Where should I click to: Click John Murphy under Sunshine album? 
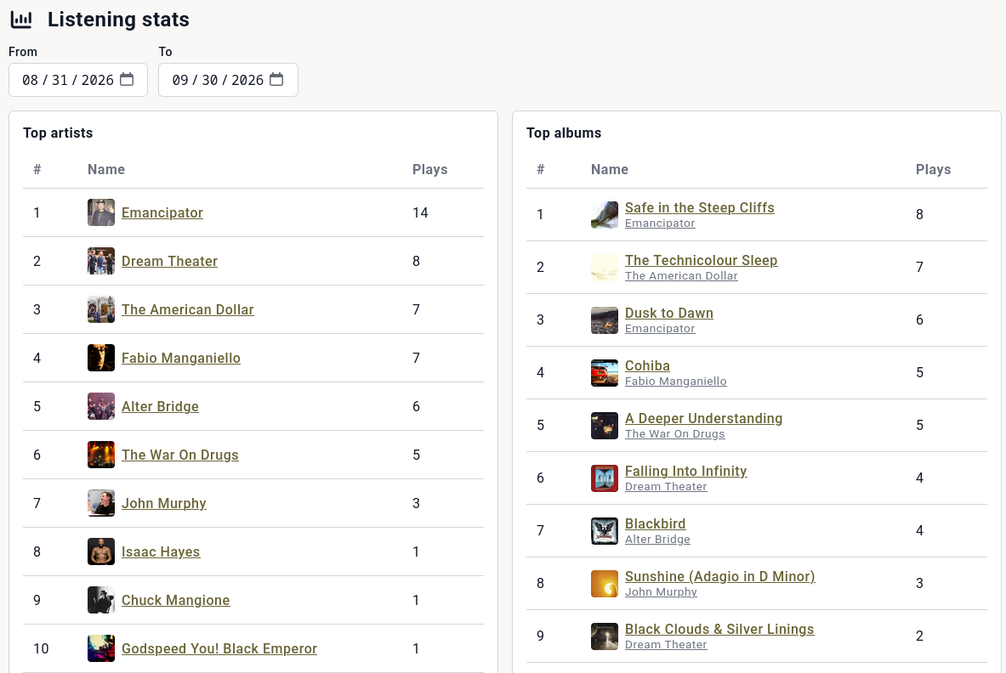tap(661, 592)
